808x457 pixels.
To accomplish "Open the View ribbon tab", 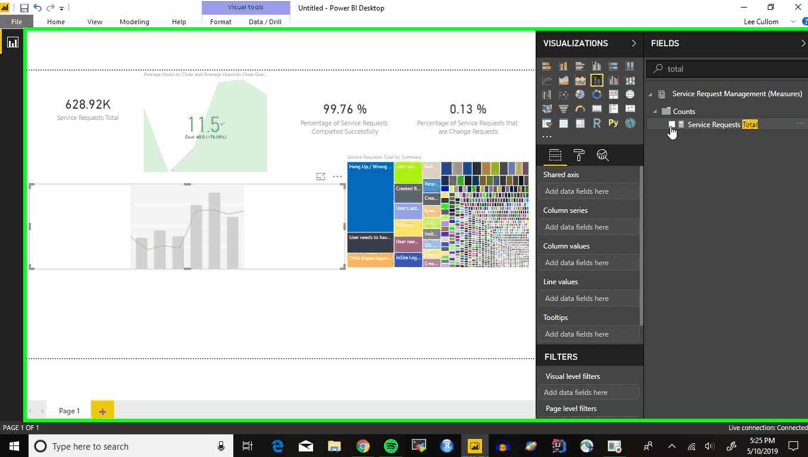I will click(x=94, y=22).
